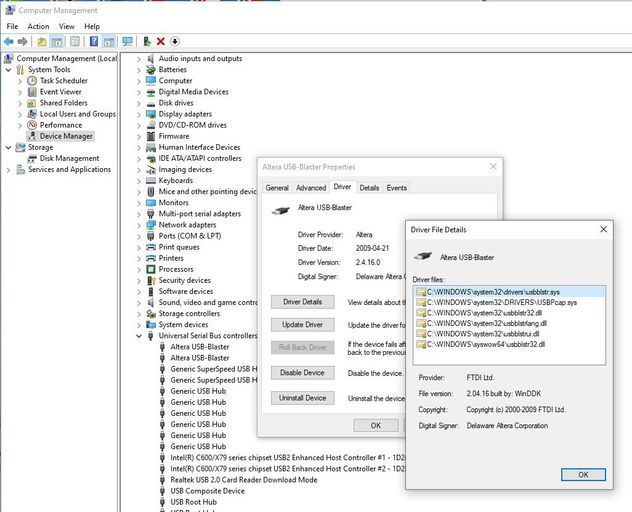Toggle the Show/Hide Action Pane toolbar icon
632x512 pixels.
pyautogui.click(x=109, y=42)
